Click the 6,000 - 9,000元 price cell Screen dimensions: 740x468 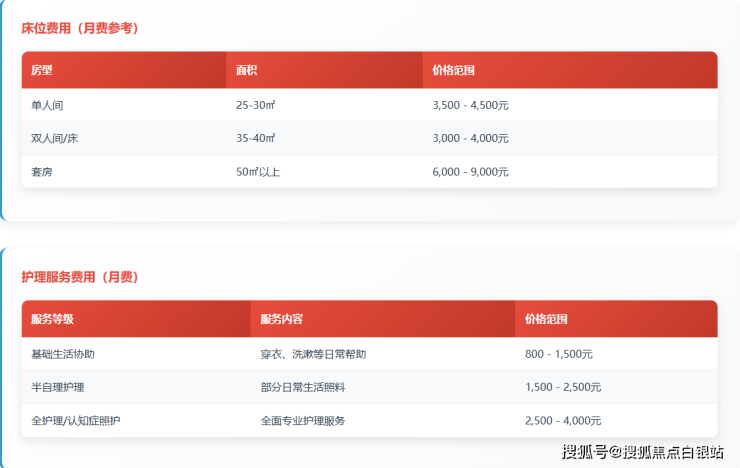point(470,172)
